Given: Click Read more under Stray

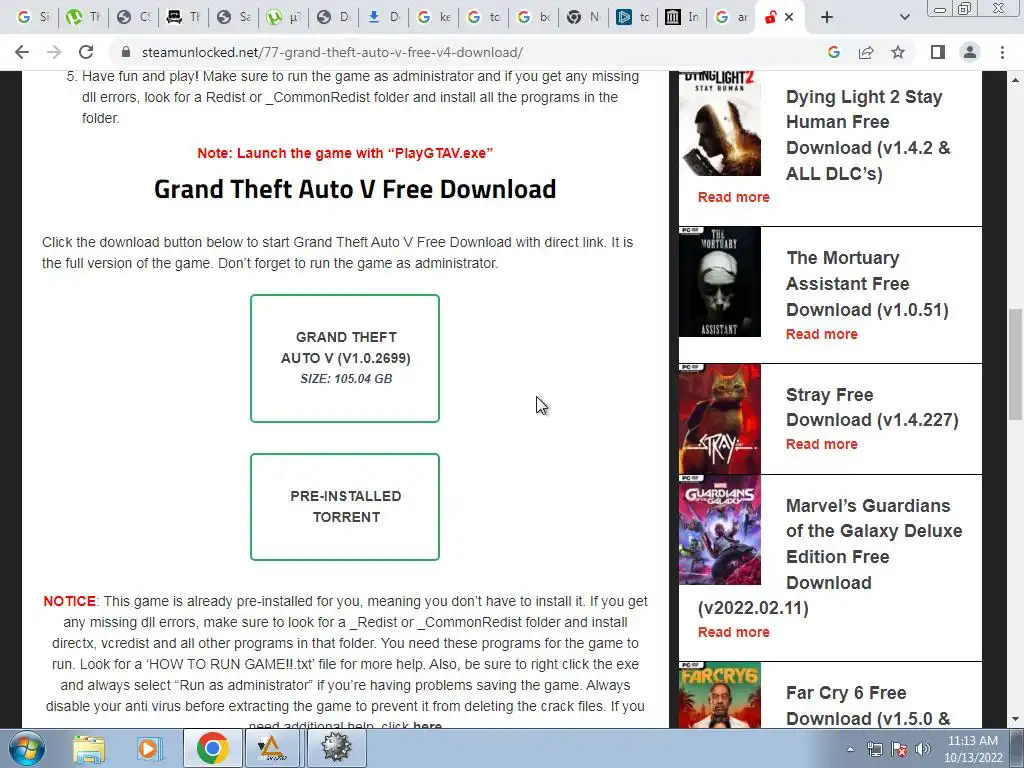Looking at the screenshot, I should 822,444.
